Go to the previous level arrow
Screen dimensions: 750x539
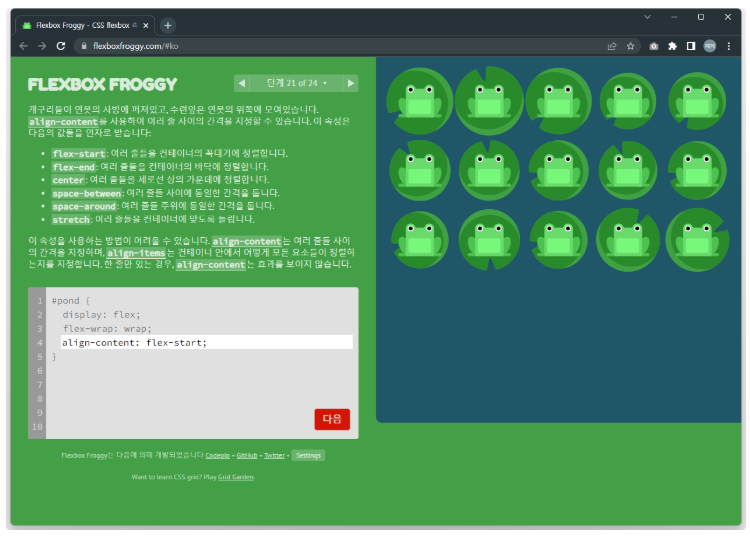pyautogui.click(x=242, y=83)
